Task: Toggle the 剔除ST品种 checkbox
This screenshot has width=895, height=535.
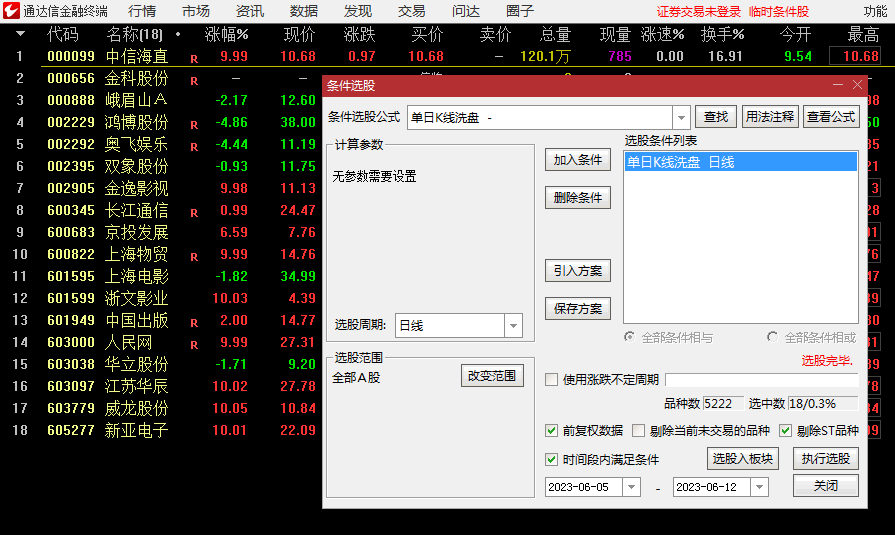Action: tap(785, 431)
